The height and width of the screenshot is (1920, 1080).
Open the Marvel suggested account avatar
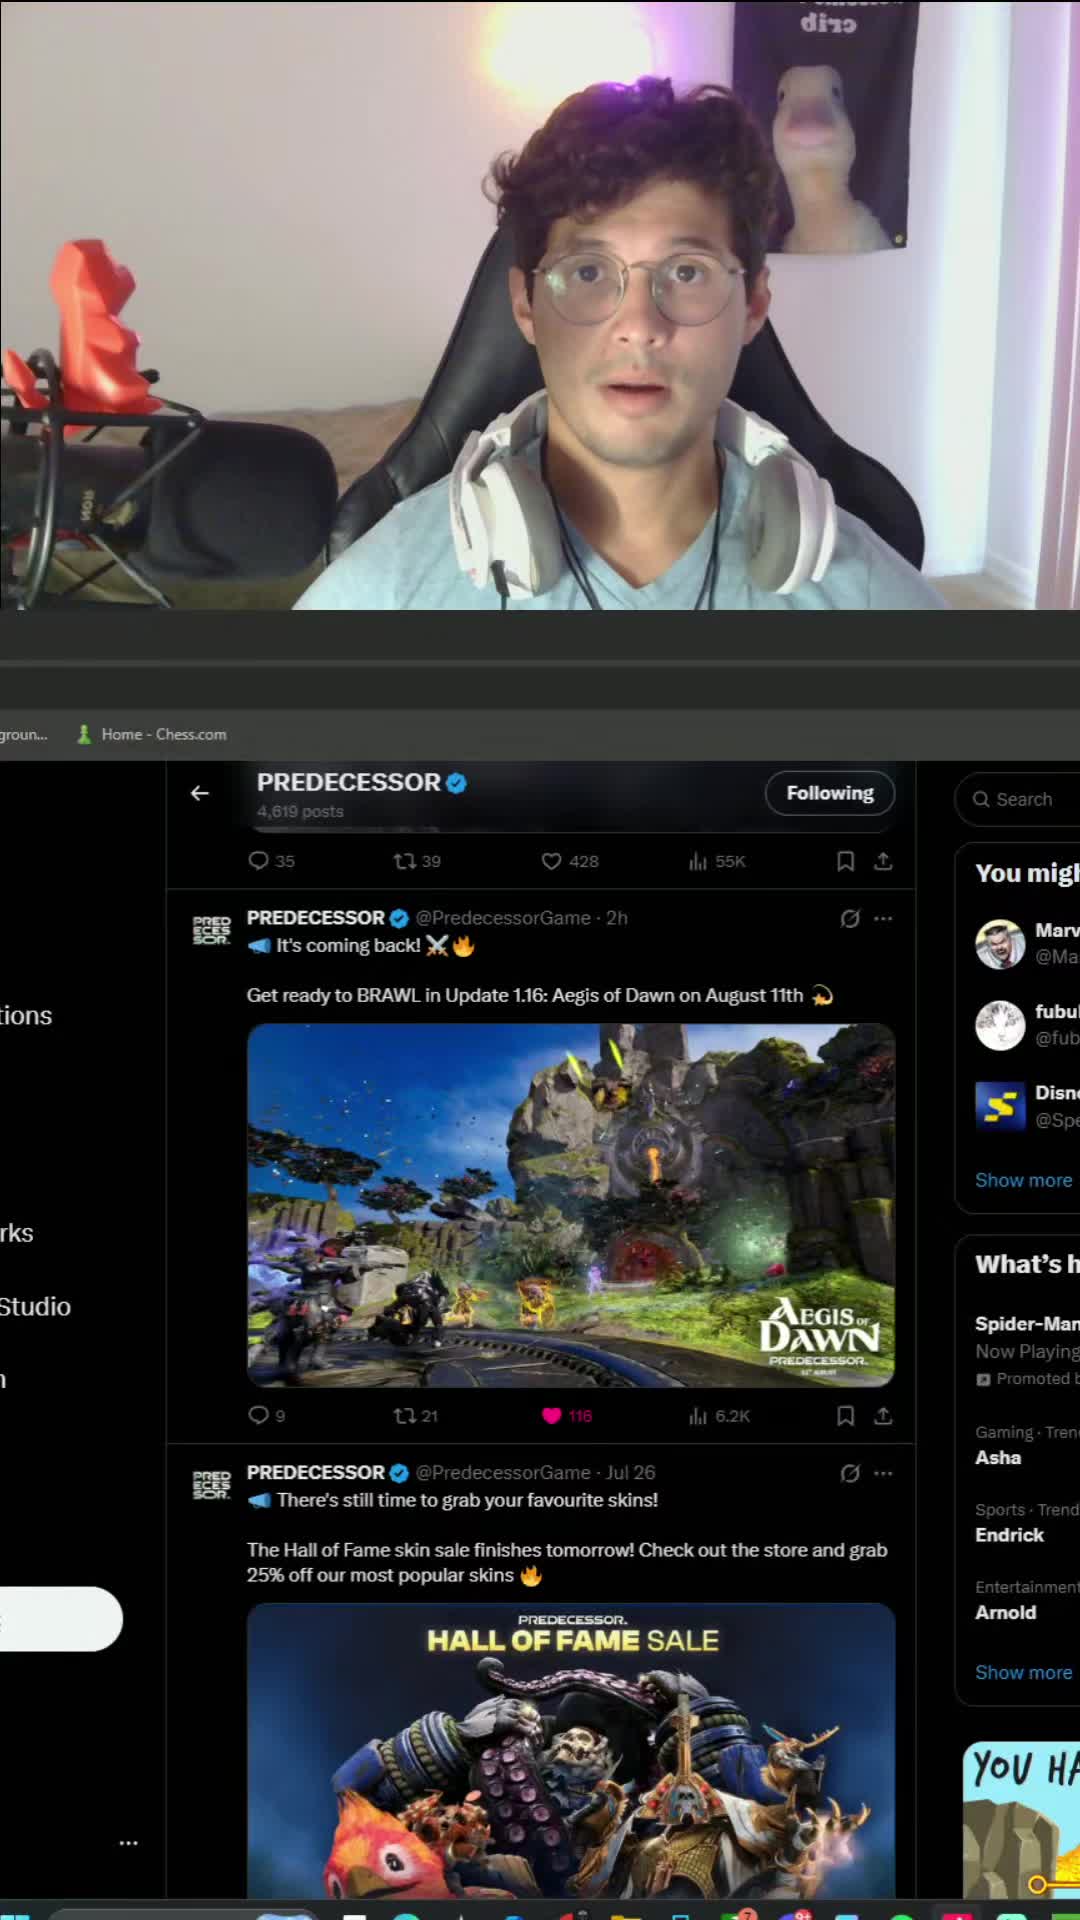pyautogui.click(x=1000, y=944)
